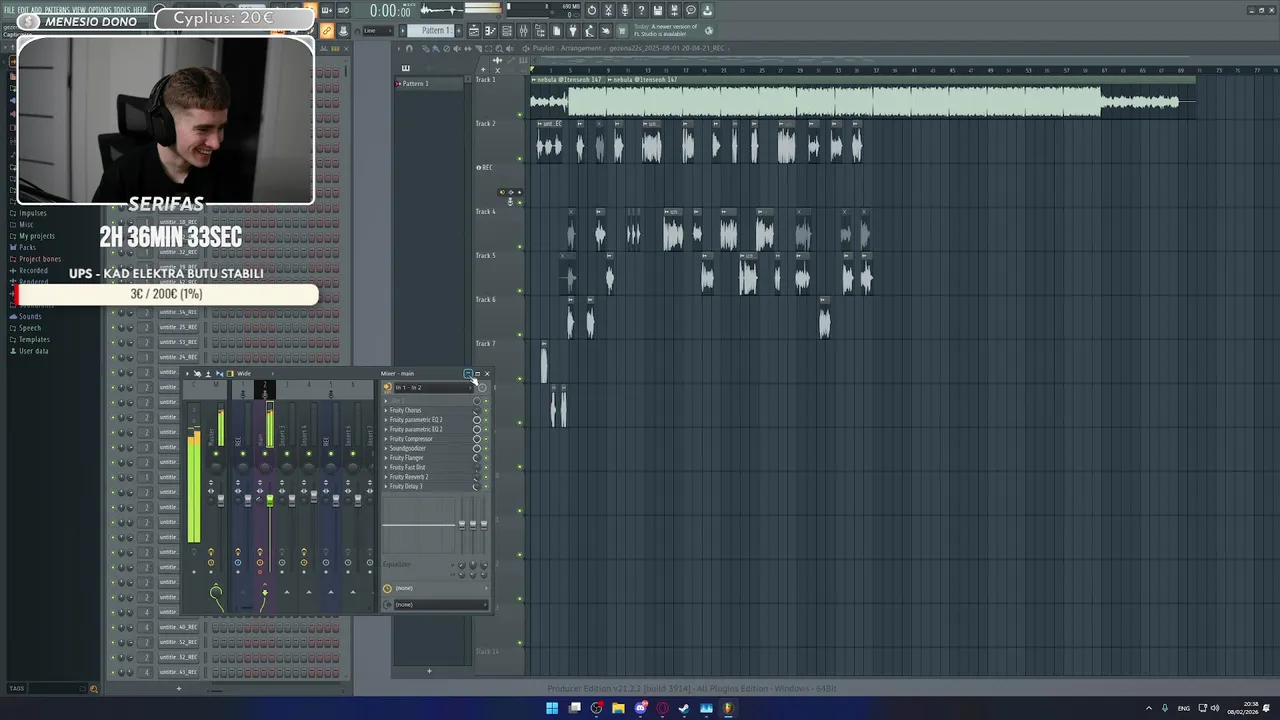The image size is (1280, 720).
Task: Click the untitle..53_REC channel button
Action: (179, 342)
